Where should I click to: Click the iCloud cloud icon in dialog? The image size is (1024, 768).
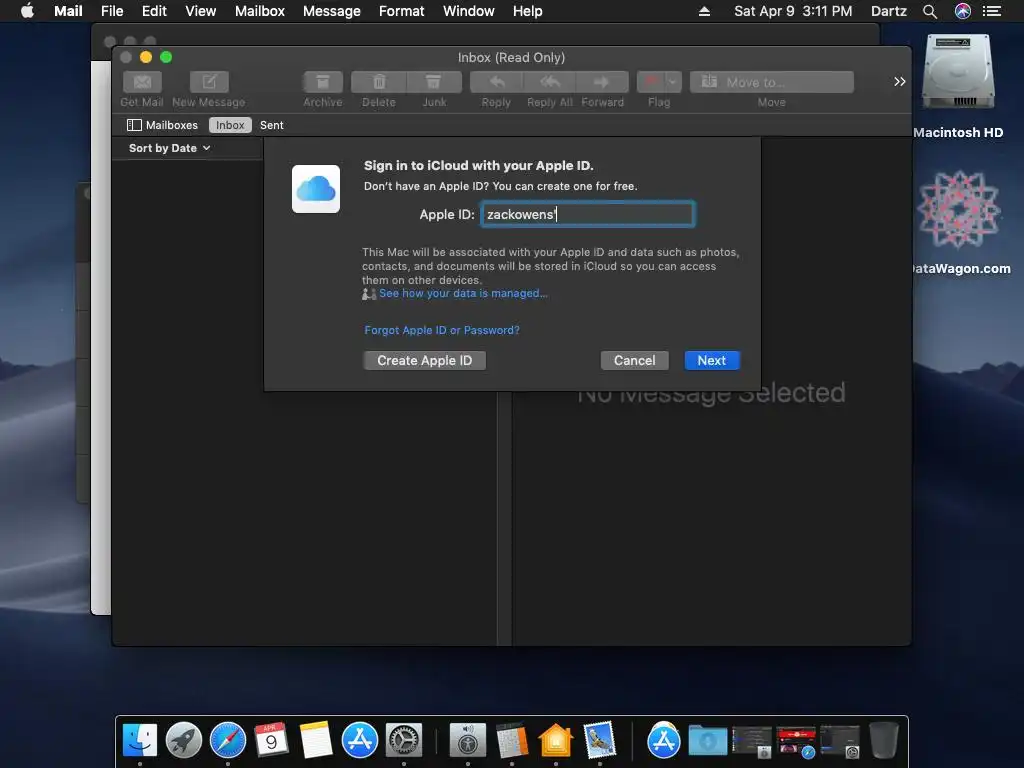pyautogui.click(x=316, y=189)
